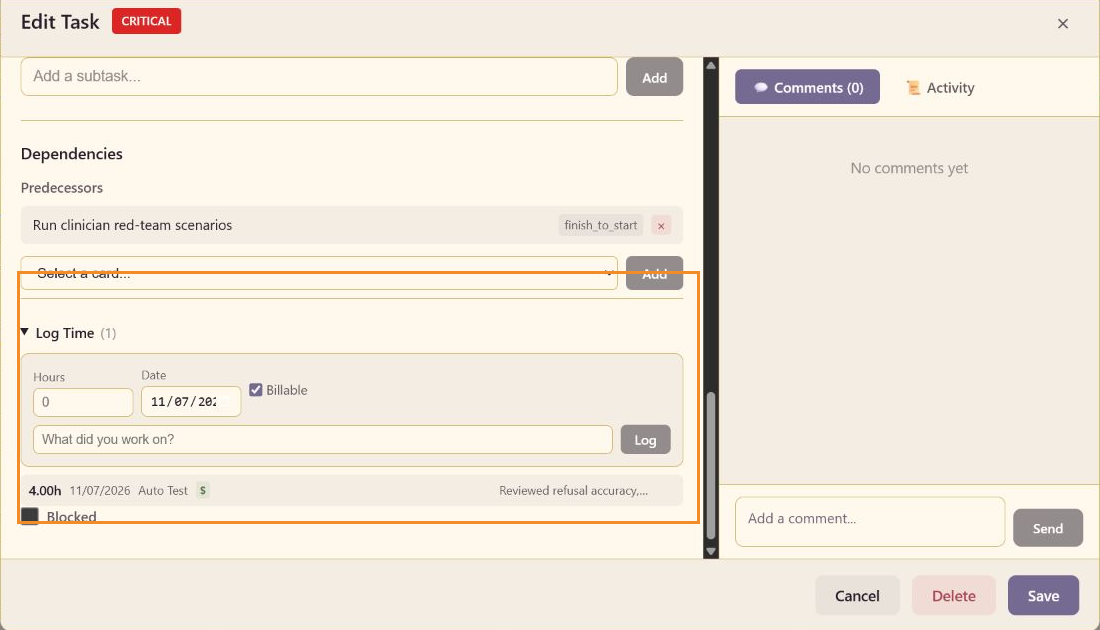Uncheck the Billable checkbox
The image size is (1100, 630).
click(256, 390)
